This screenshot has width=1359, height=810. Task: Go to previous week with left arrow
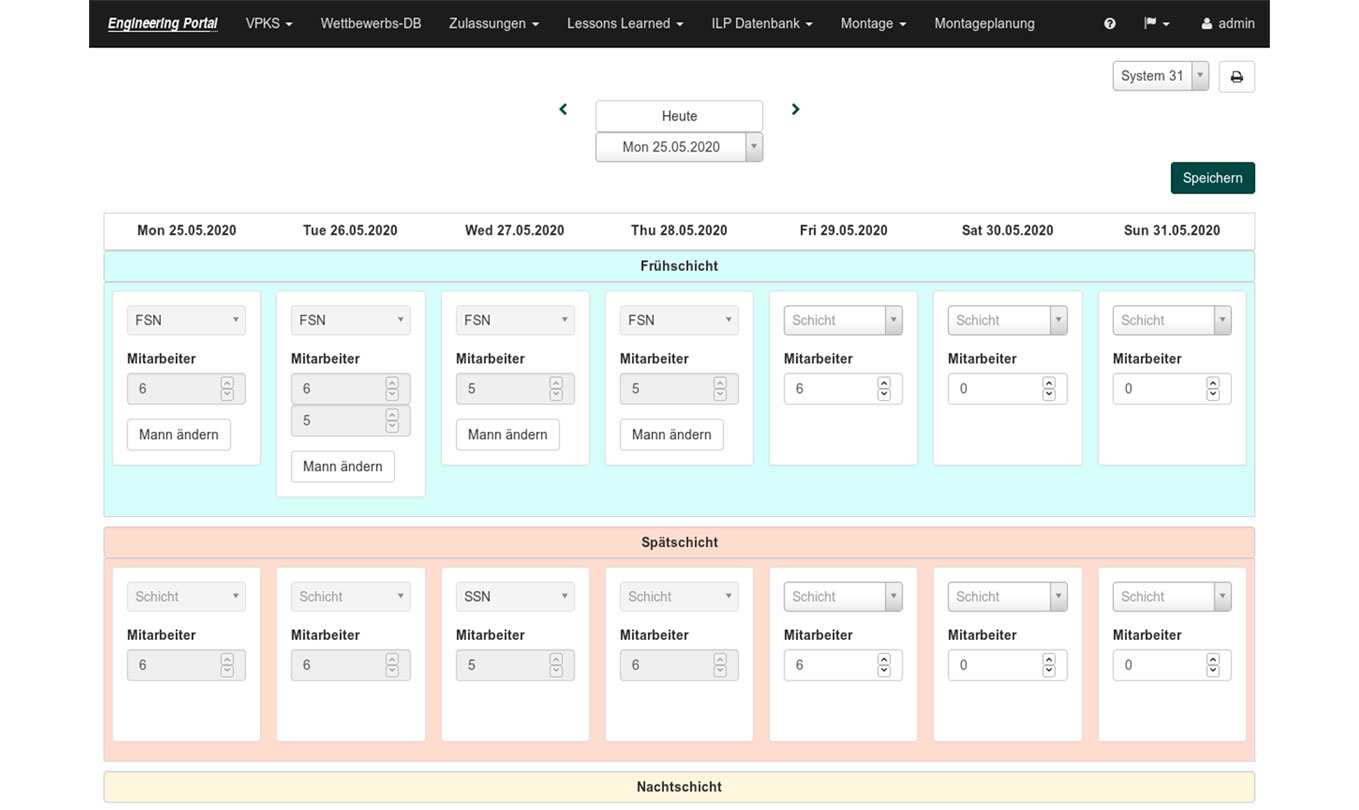click(x=563, y=109)
